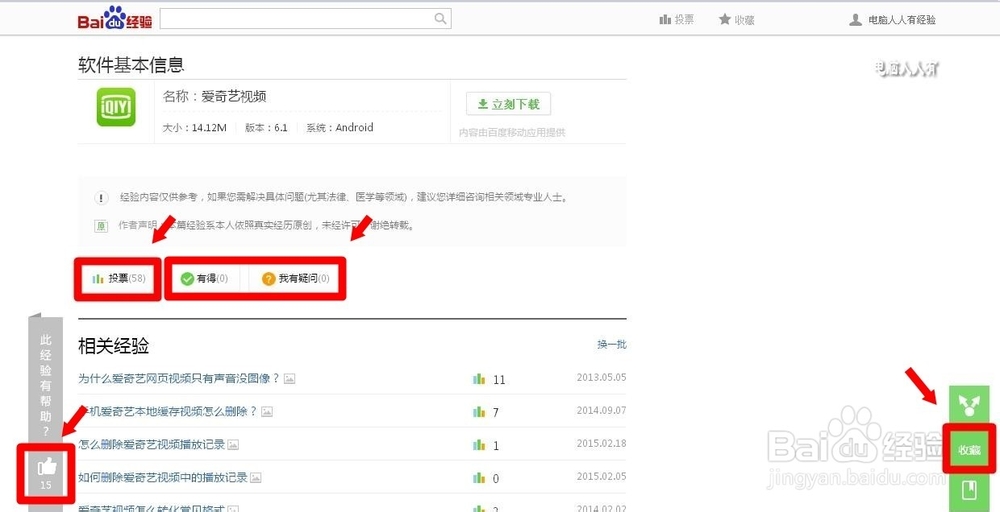Select the date 2013.05.05
This screenshot has width=1000, height=512.
[x=601, y=377]
